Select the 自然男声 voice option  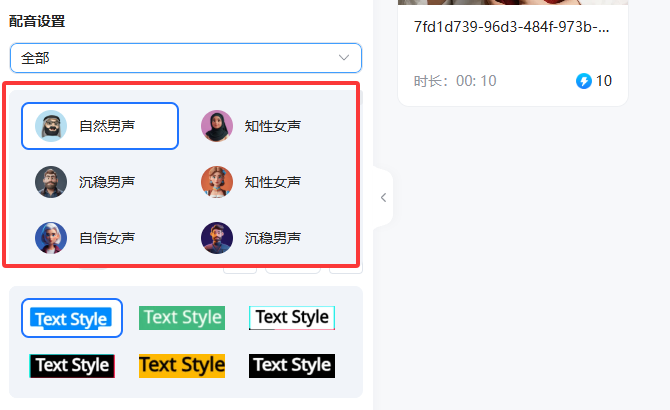pos(100,126)
